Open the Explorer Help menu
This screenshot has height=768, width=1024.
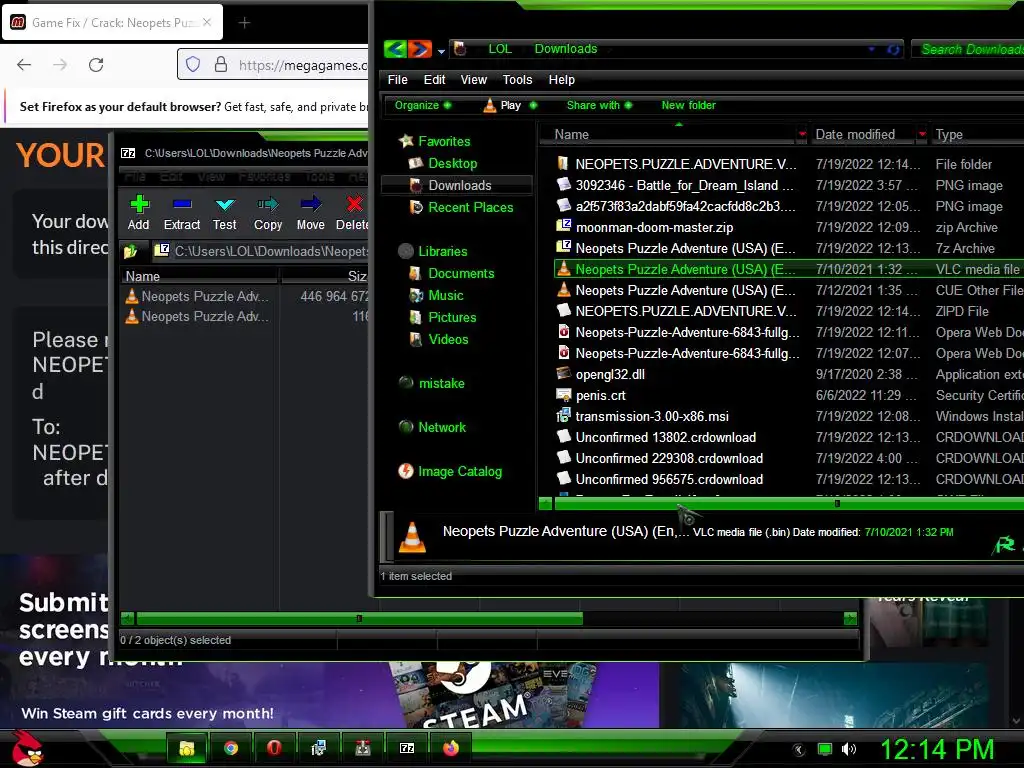coord(562,80)
